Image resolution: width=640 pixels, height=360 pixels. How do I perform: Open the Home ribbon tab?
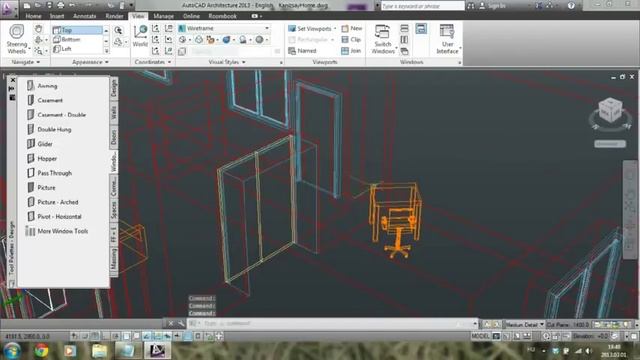tap(33, 16)
